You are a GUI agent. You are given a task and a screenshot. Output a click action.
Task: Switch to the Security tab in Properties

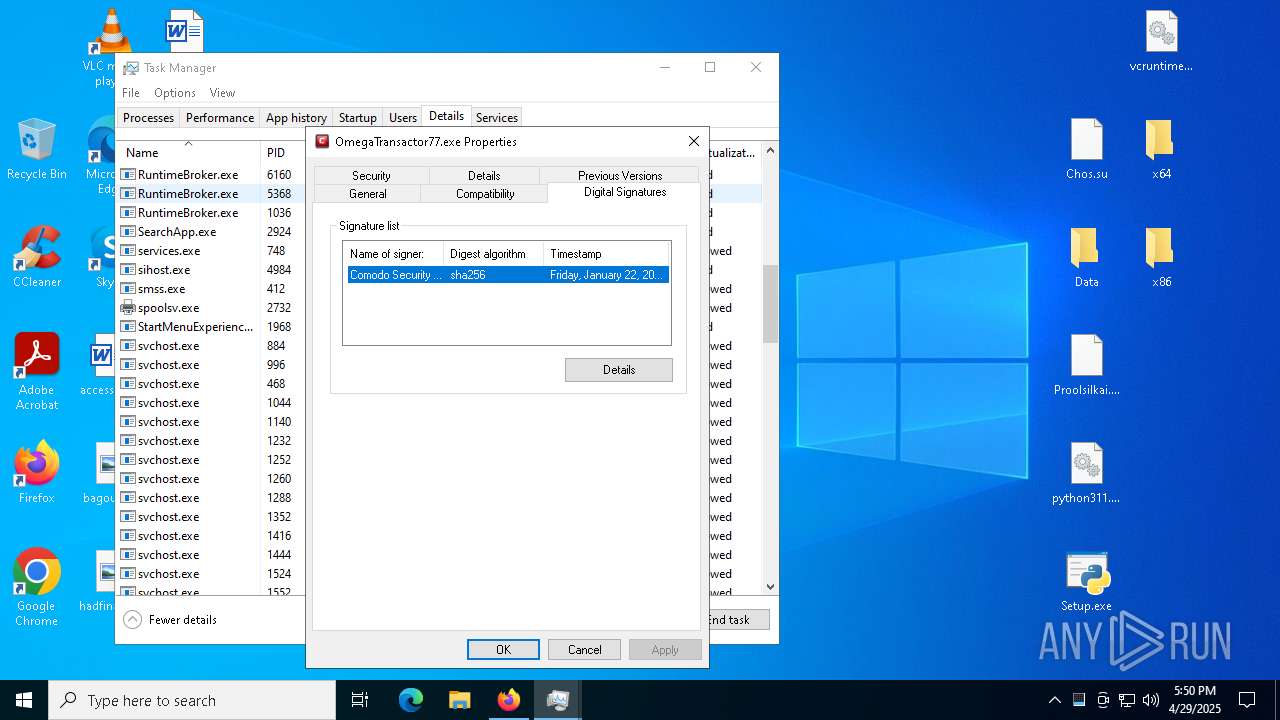point(371,175)
